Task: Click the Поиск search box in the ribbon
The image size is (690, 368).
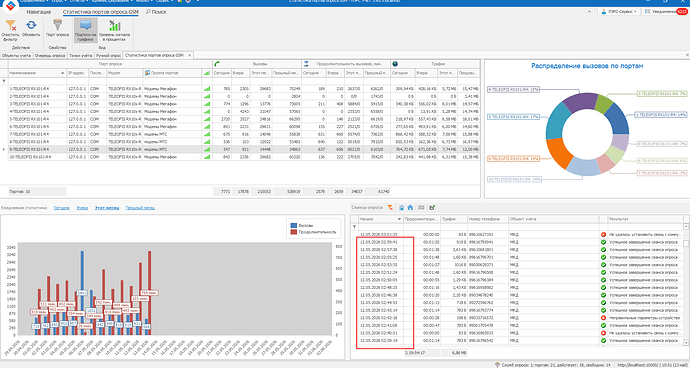Action: pos(156,12)
